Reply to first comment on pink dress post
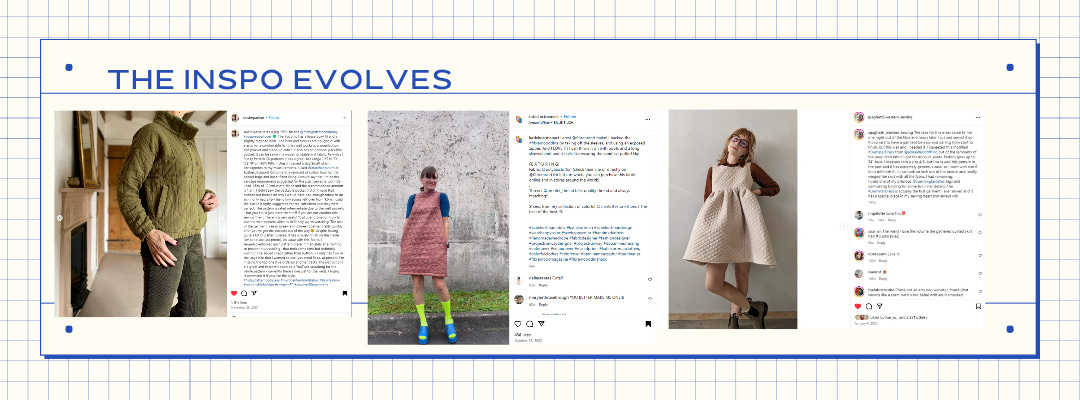The image size is (1080, 400). pos(543,284)
